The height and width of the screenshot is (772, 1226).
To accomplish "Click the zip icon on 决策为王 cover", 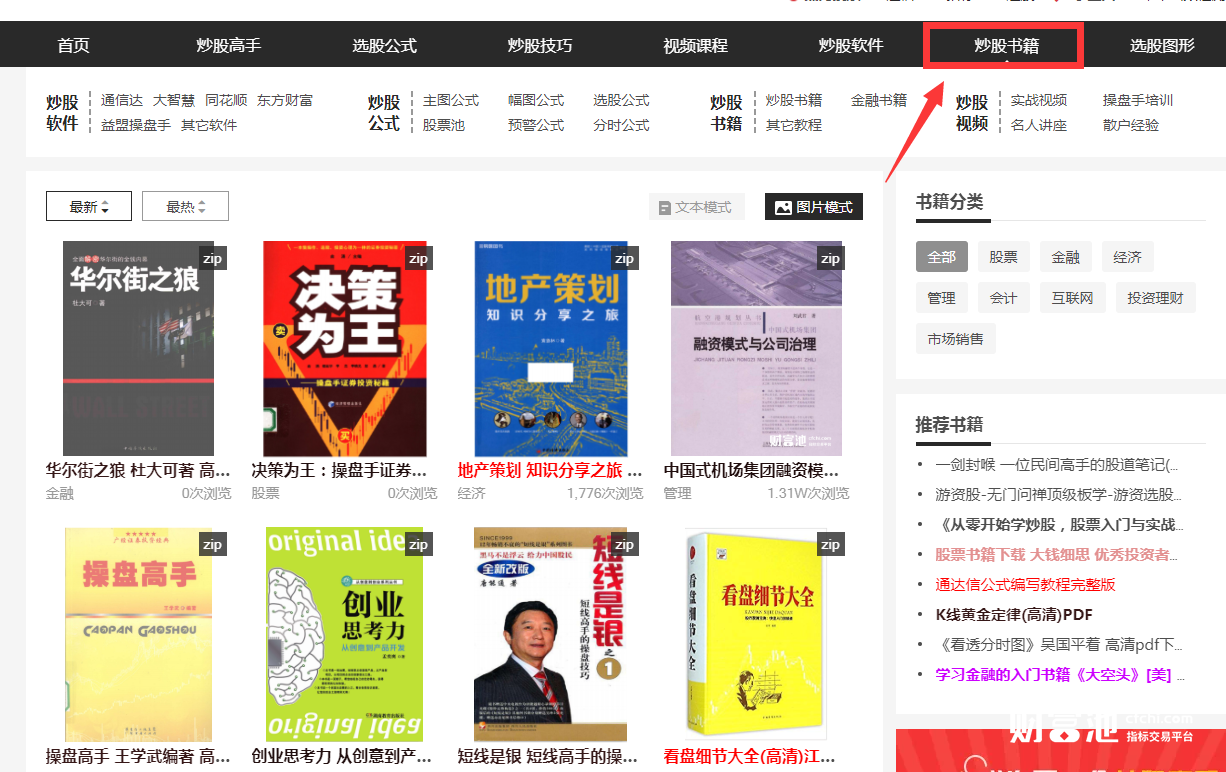I will (418, 258).
